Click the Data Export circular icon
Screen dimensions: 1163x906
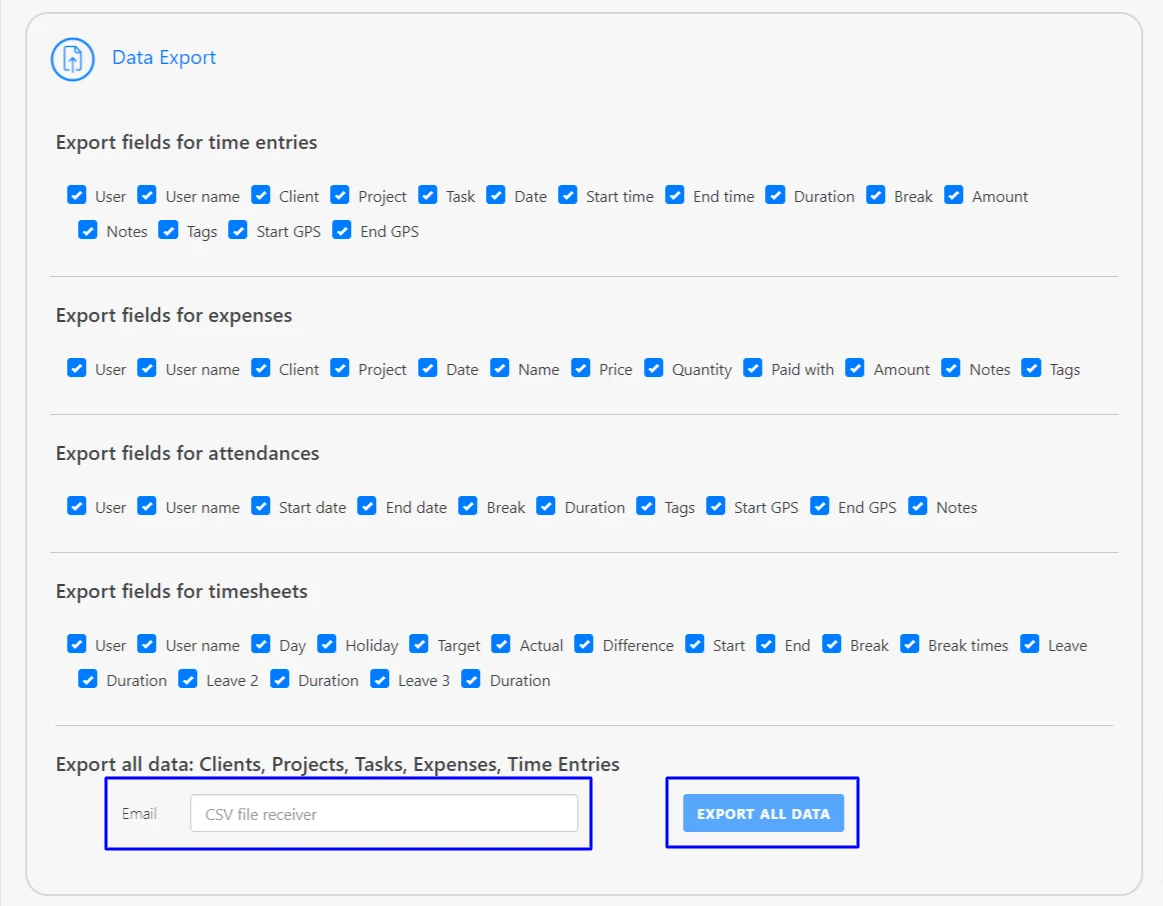click(71, 59)
